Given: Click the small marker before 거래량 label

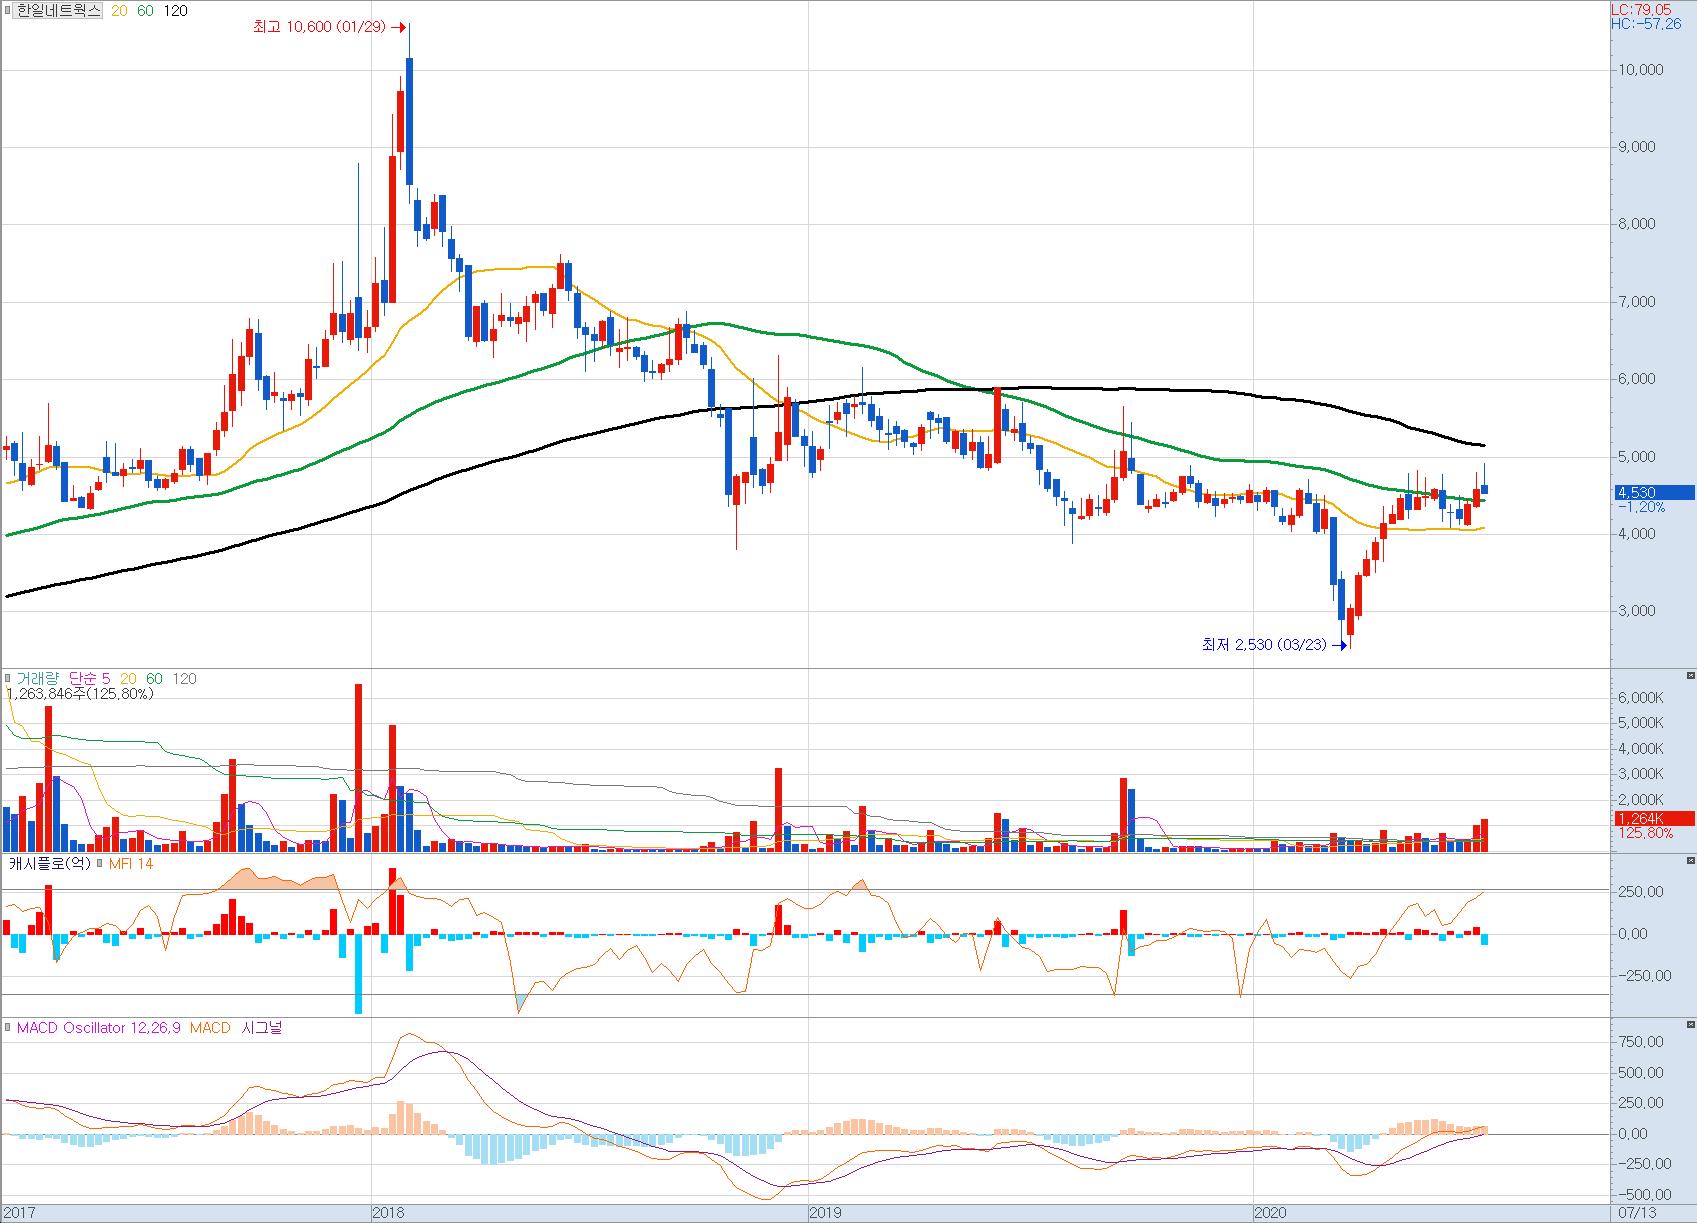Looking at the screenshot, I should pos(8,678).
